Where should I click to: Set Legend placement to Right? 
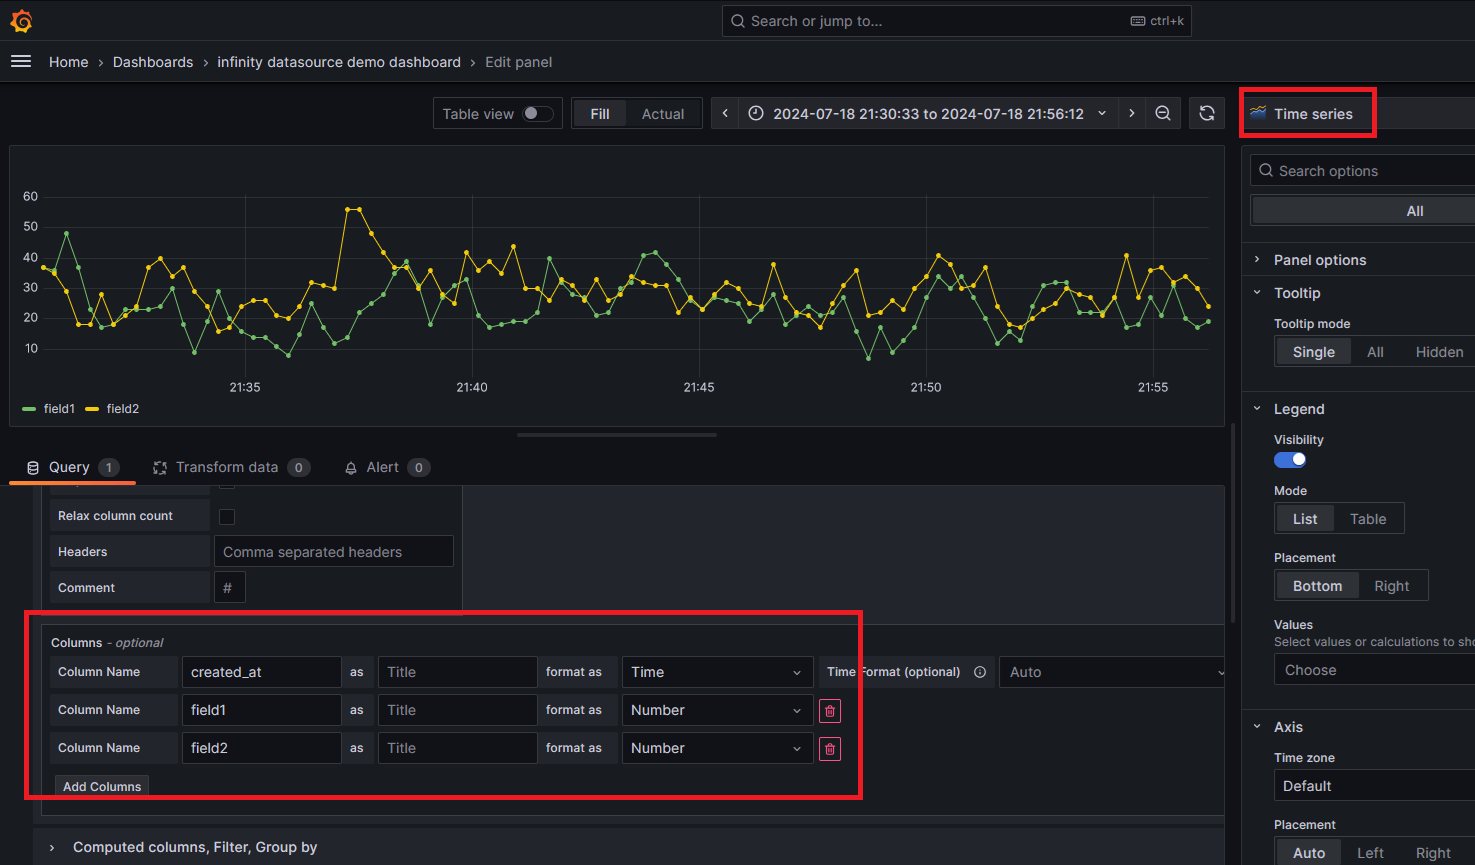tap(1391, 586)
